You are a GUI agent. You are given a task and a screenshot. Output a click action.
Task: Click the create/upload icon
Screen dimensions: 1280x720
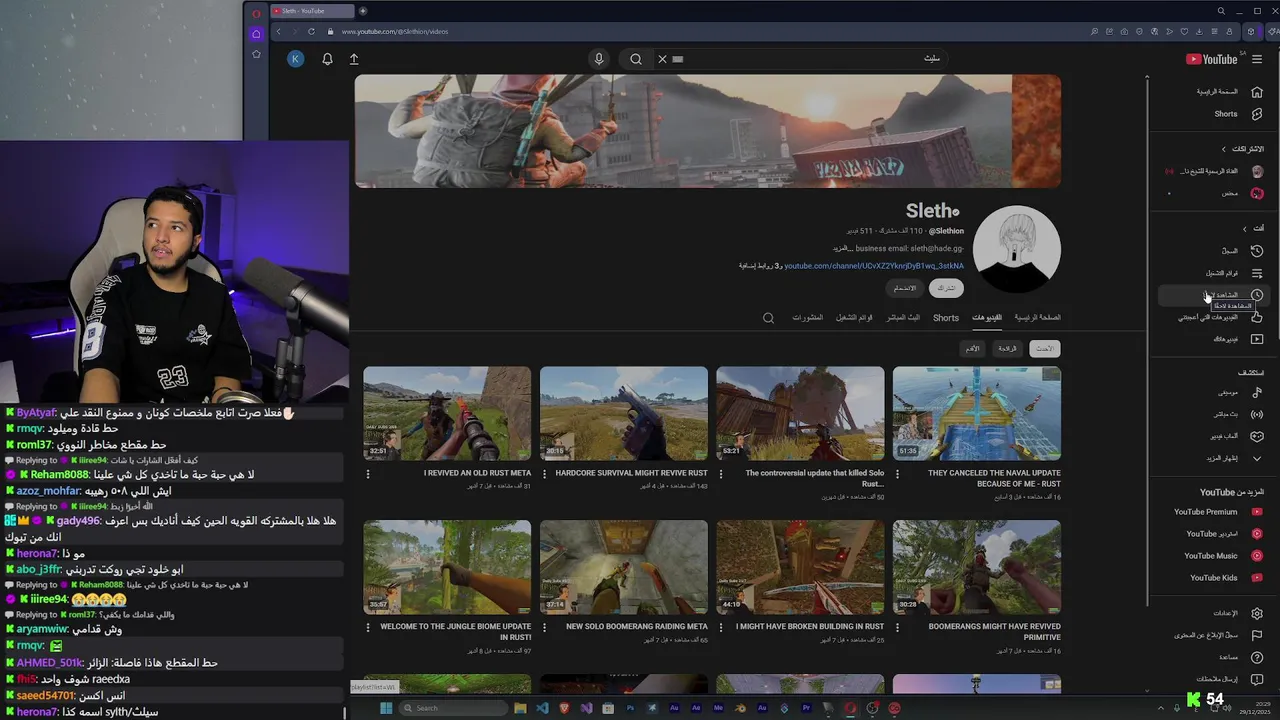(354, 59)
